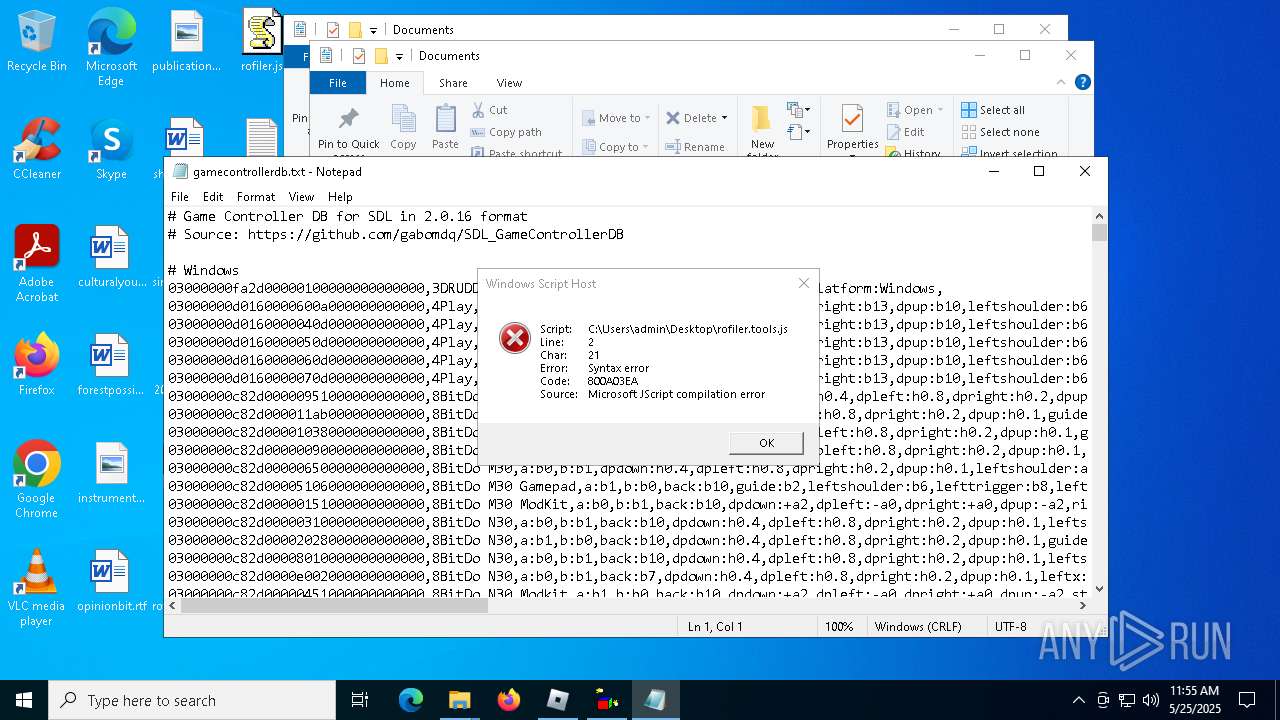Click the taskbar search box
Screen dimensions: 1280x720
pyautogui.click(x=192, y=700)
